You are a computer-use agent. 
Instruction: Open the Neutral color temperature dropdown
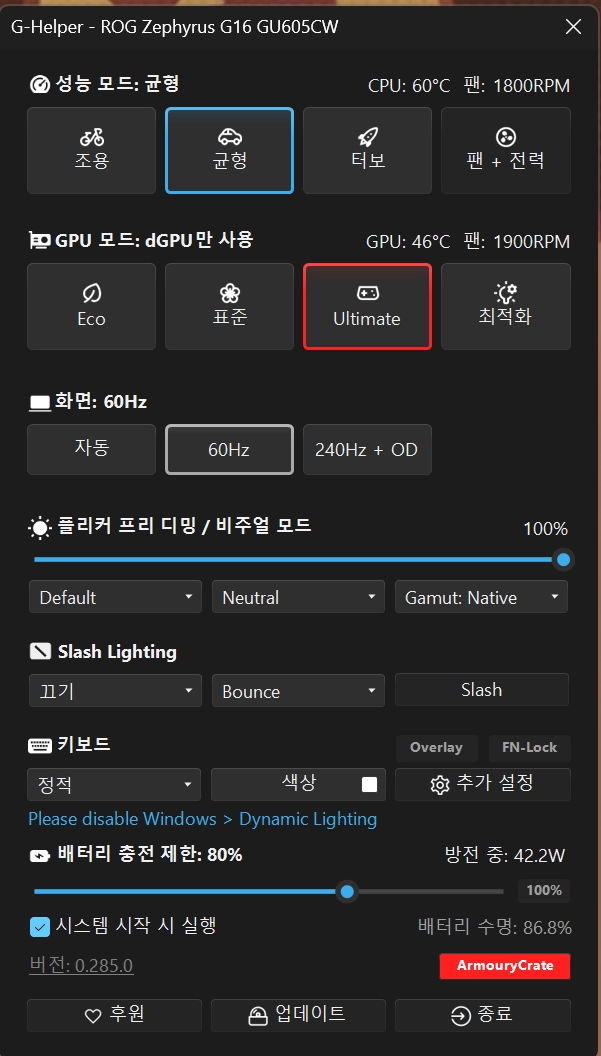tap(298, 597)
